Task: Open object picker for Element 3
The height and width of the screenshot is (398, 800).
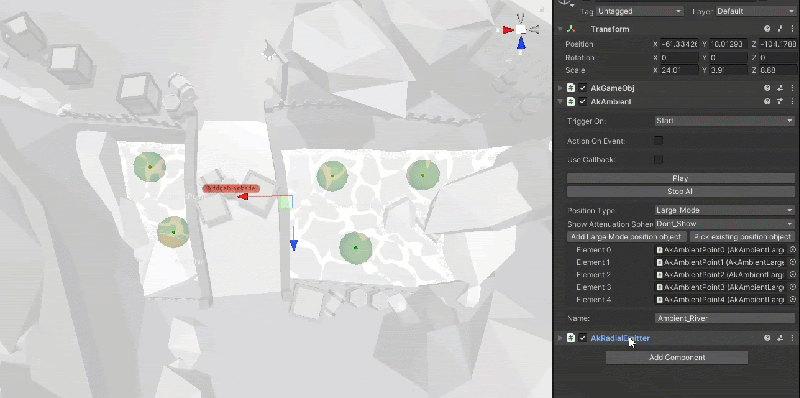Action: pyautogui.click(x=792, y=287)
